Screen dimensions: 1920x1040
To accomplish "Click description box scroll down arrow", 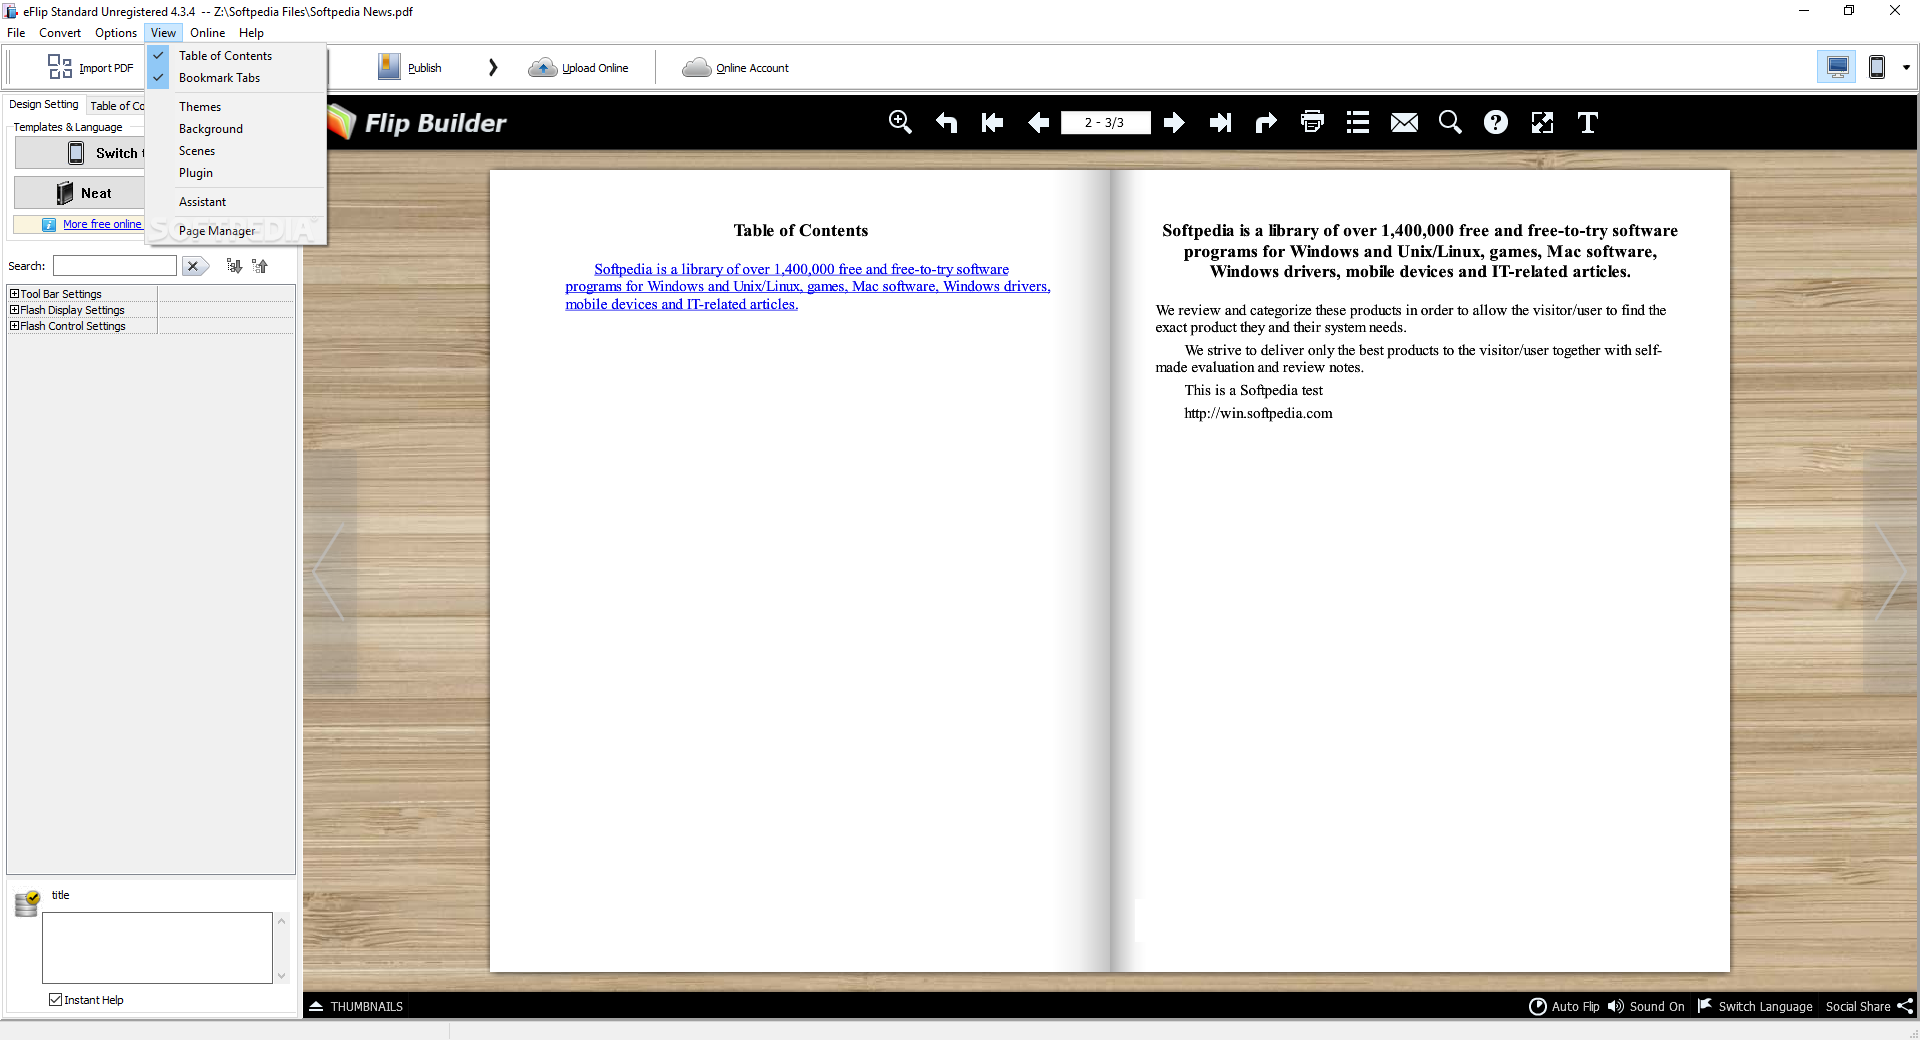I will pos(282,976).
